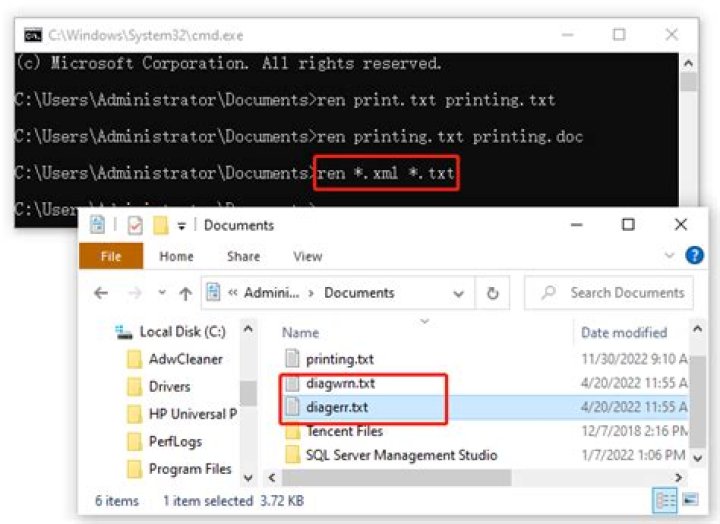Click cmd window scroll up arrow

688,63
